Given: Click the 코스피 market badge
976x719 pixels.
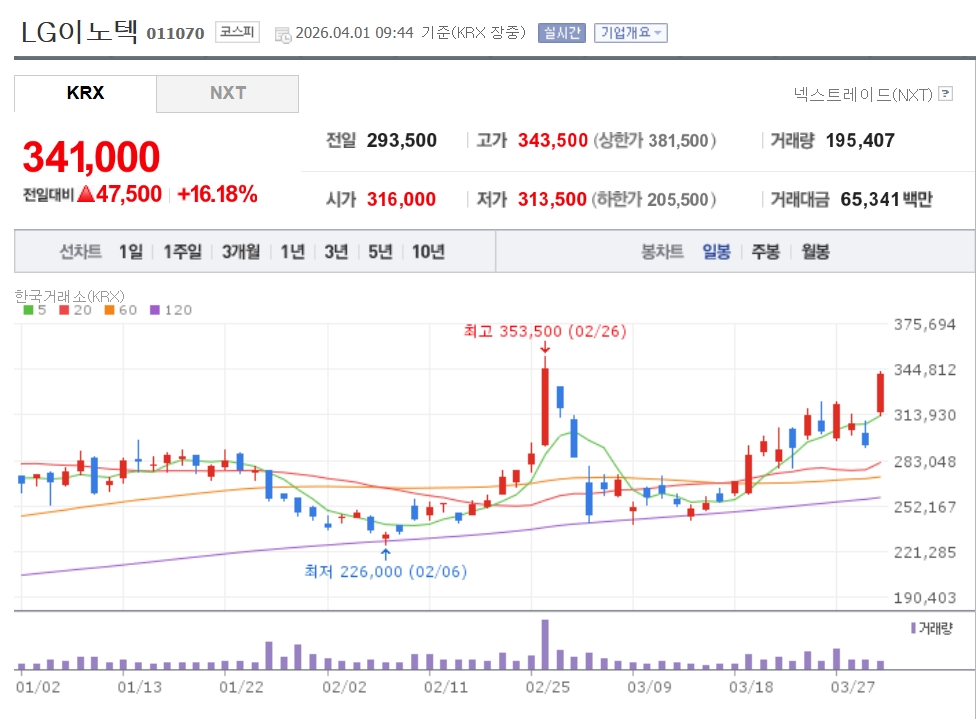Looking at the screenshot, I should coord(238,33).
